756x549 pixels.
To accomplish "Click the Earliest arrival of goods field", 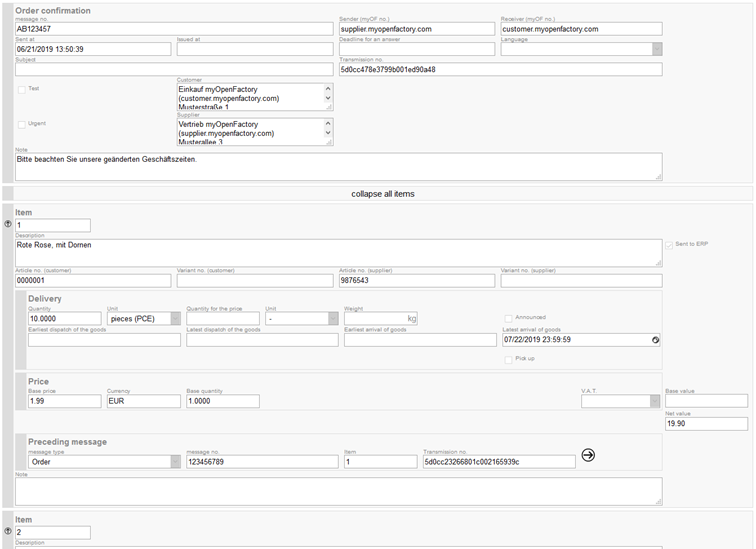I will [x=420, y=340].
